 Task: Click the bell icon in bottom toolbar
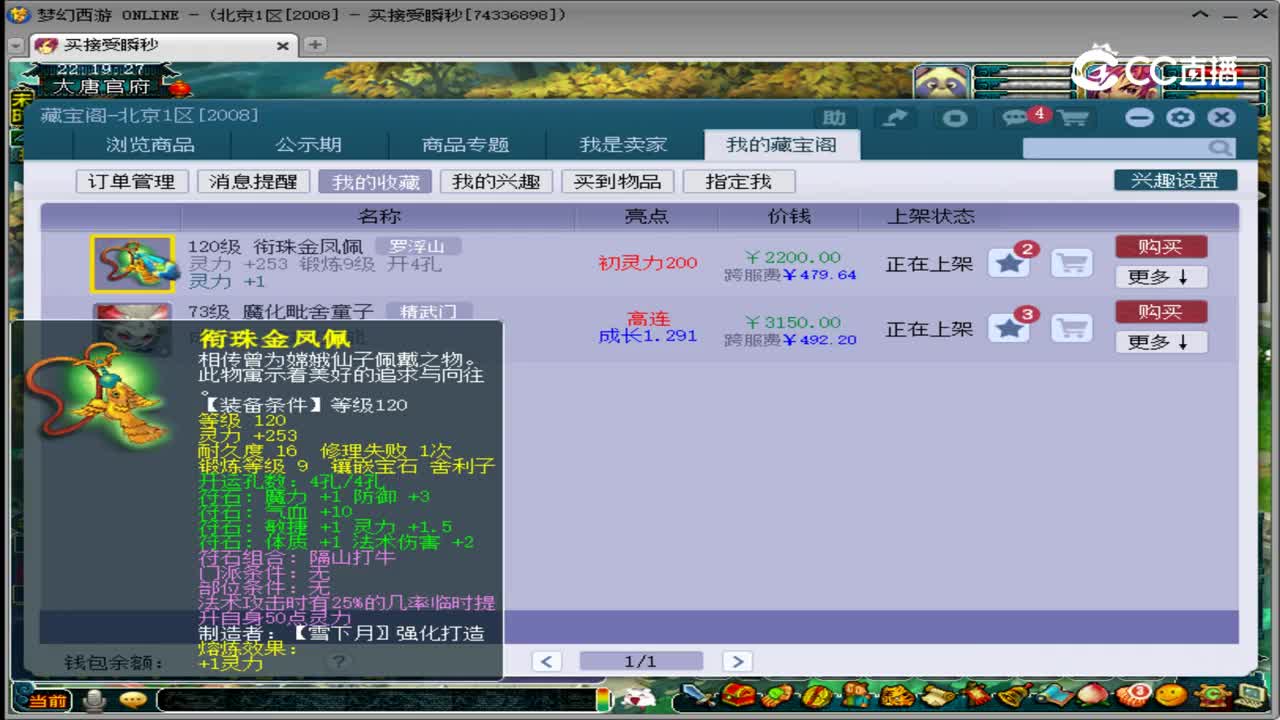point(1014,695)
